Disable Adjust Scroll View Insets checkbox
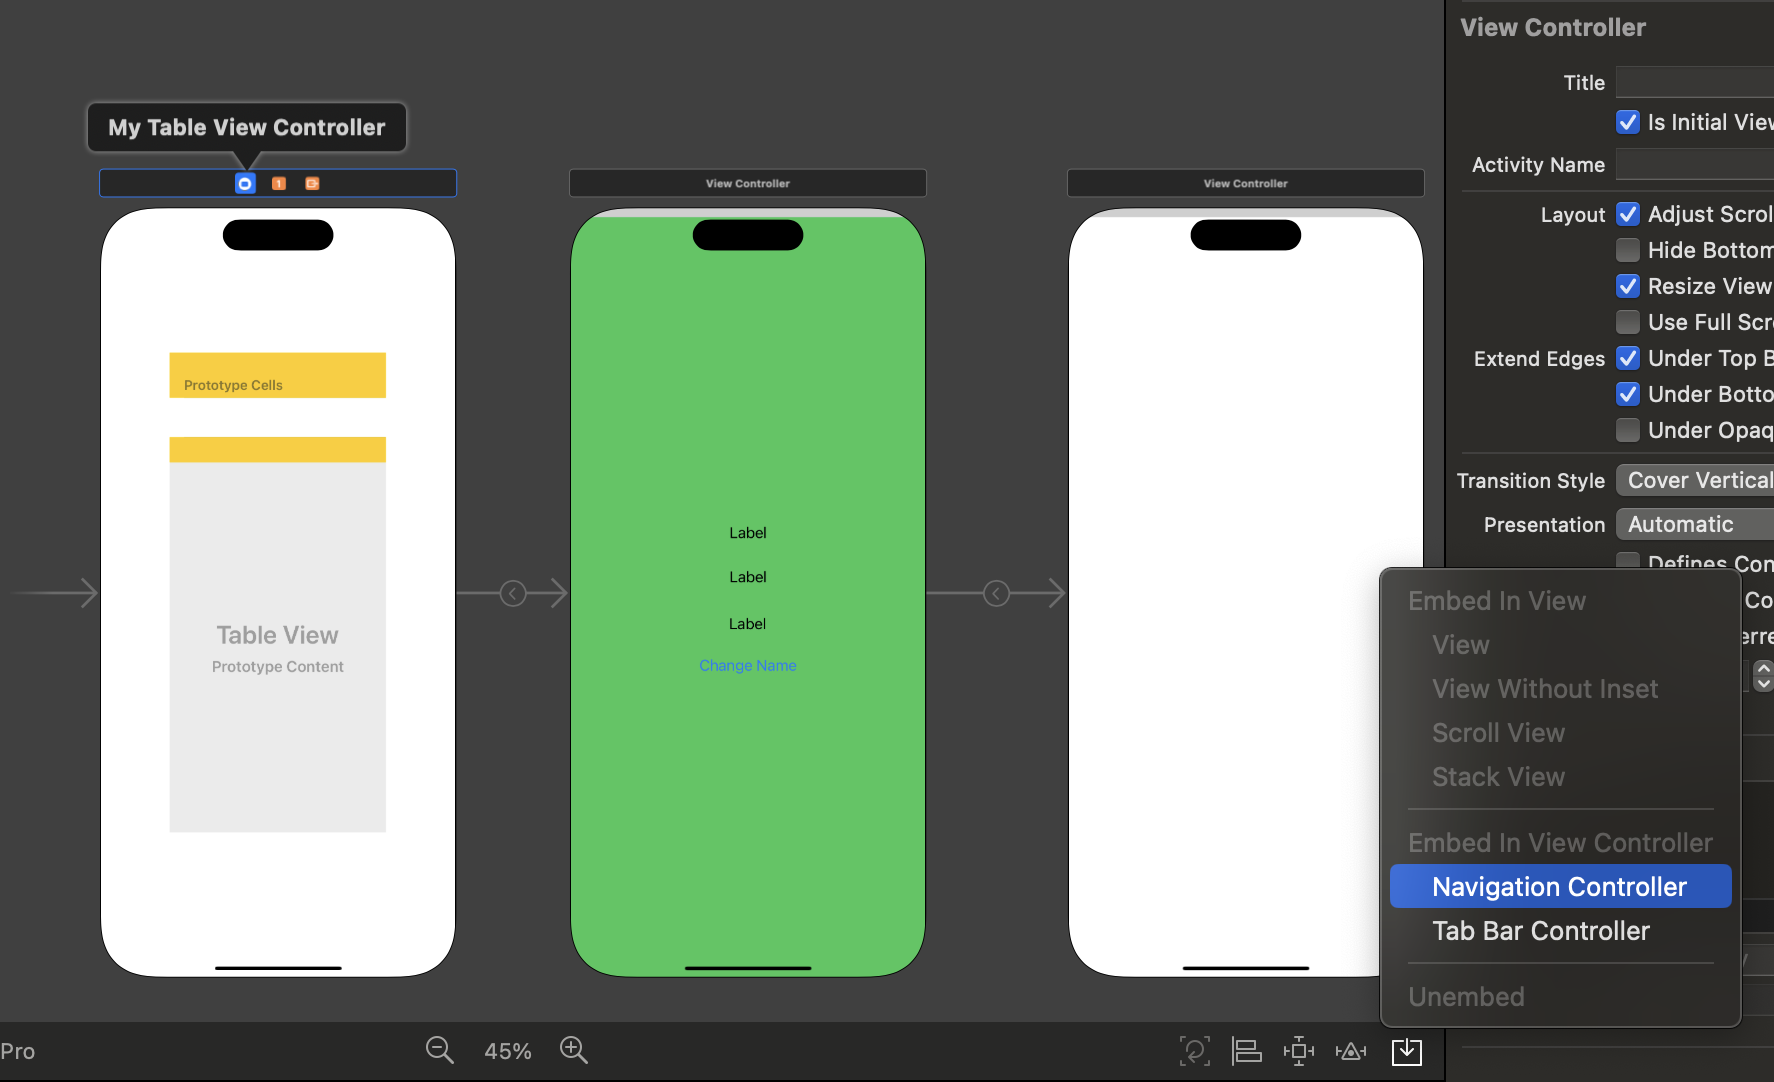 click(x=1628, y=214)
